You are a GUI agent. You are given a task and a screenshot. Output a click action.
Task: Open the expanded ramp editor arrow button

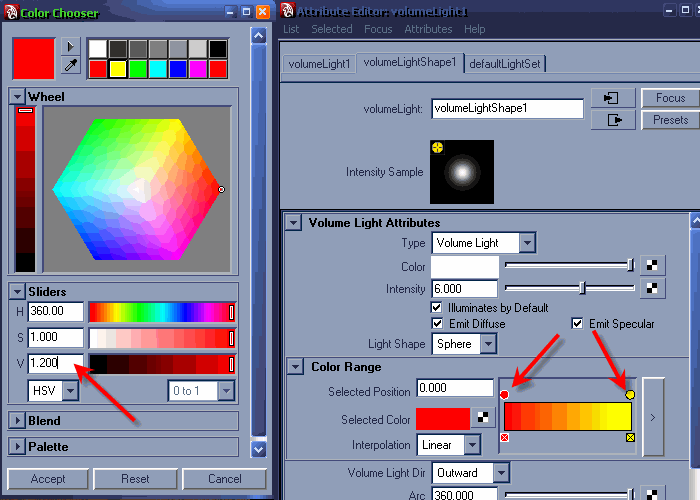(653, 416)
